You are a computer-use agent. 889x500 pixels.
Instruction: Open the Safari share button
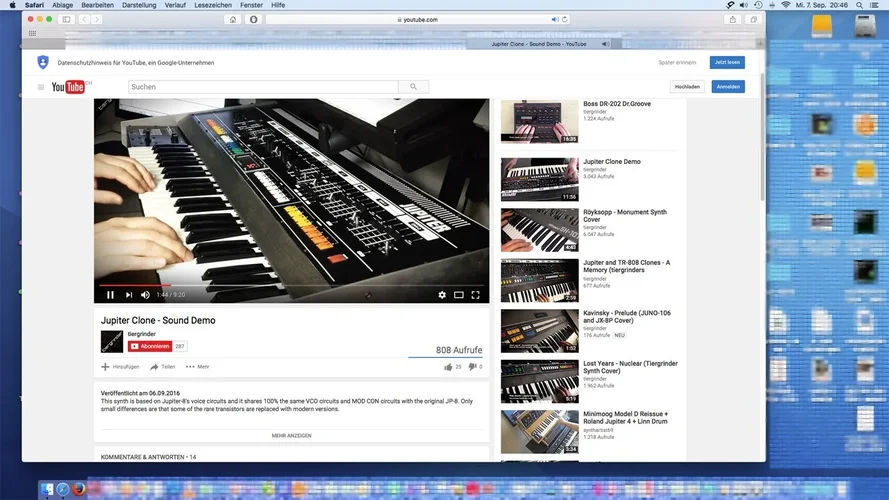point(733,19)
